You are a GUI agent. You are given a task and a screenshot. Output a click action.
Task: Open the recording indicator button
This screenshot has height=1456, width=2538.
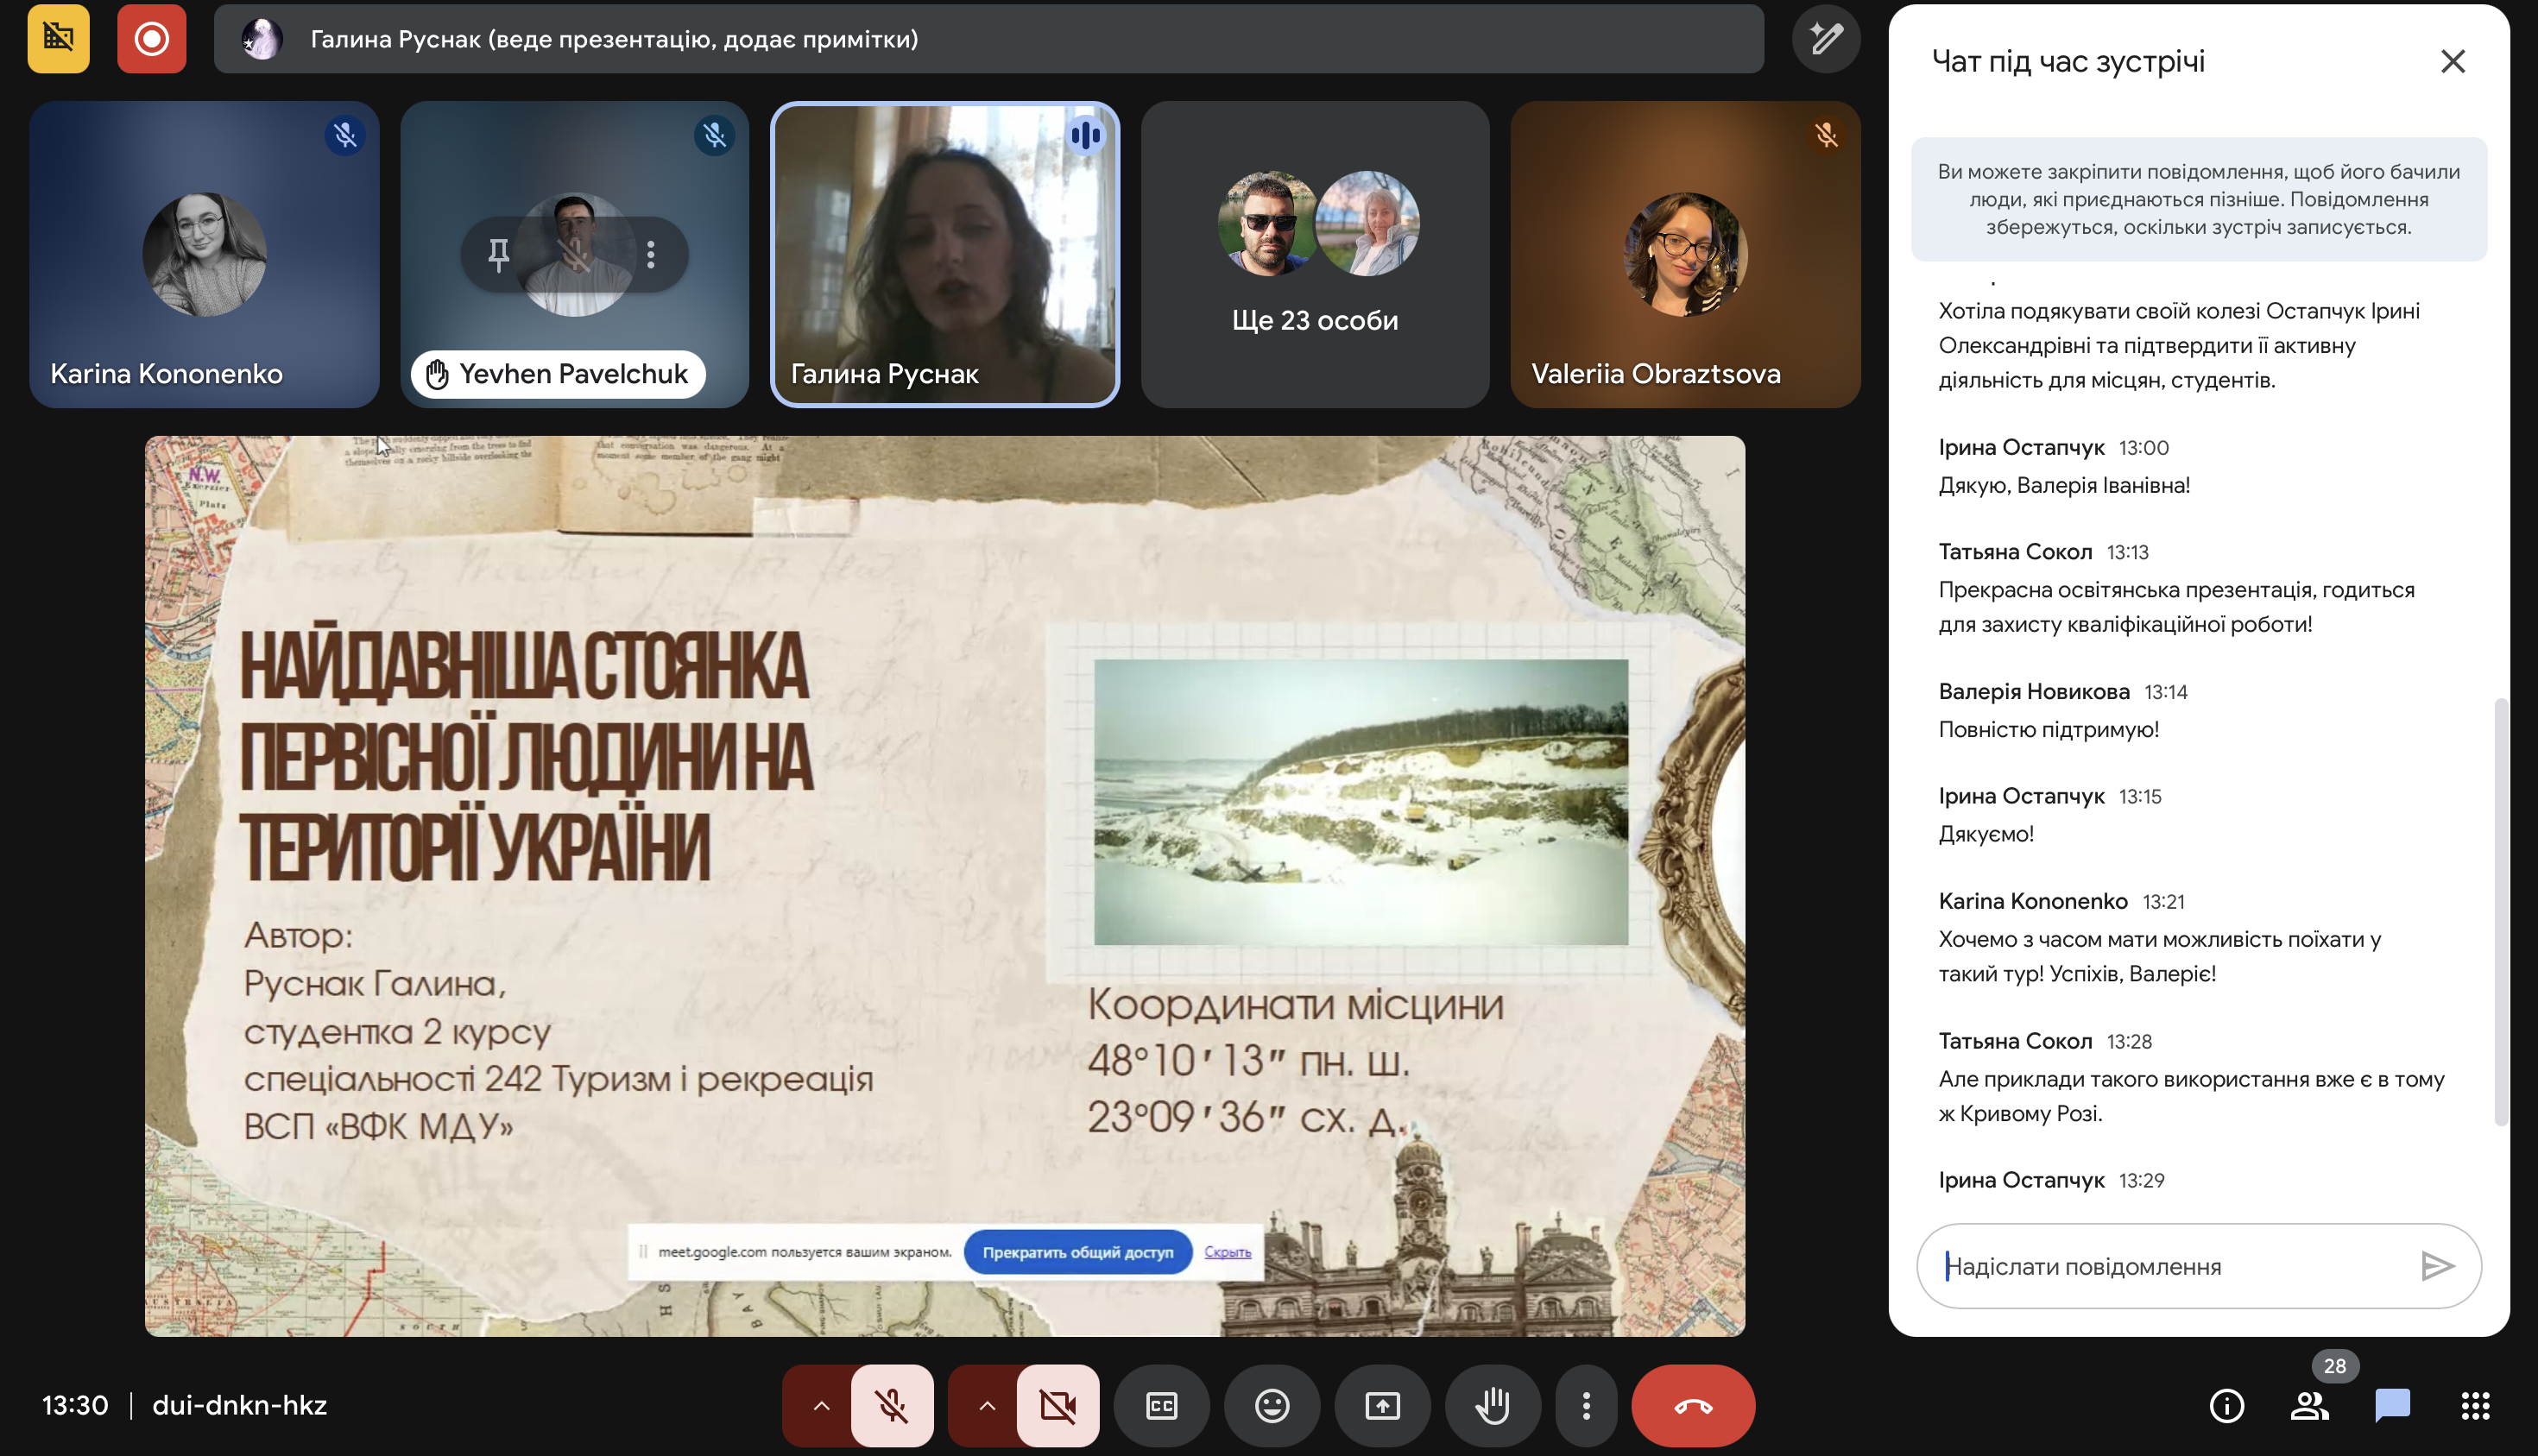click(x=151, y=39)
